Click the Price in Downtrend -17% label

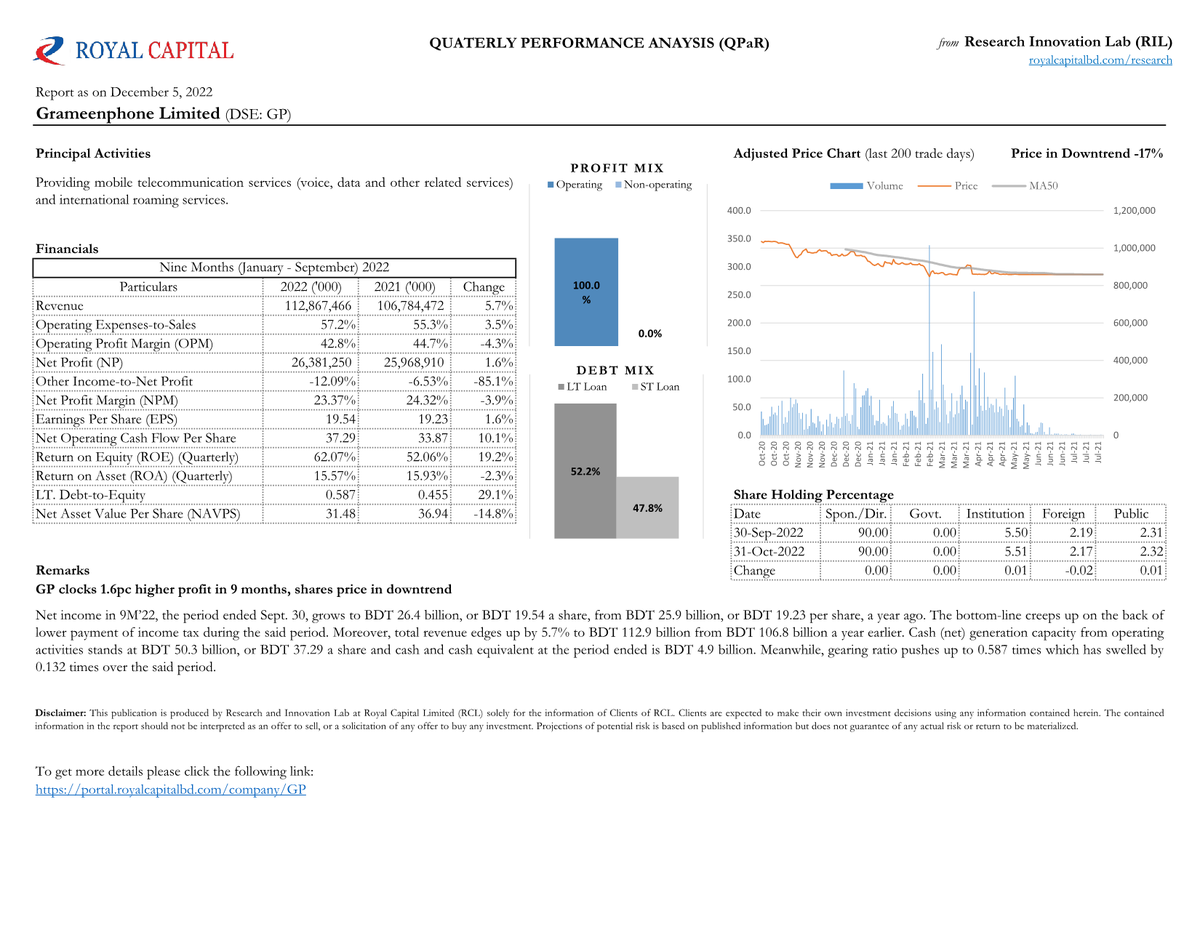pos(1087,154)
